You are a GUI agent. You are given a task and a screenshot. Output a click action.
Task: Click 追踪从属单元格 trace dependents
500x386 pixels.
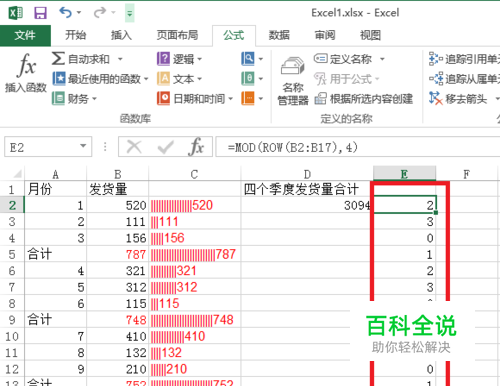(x=464, y=79)
